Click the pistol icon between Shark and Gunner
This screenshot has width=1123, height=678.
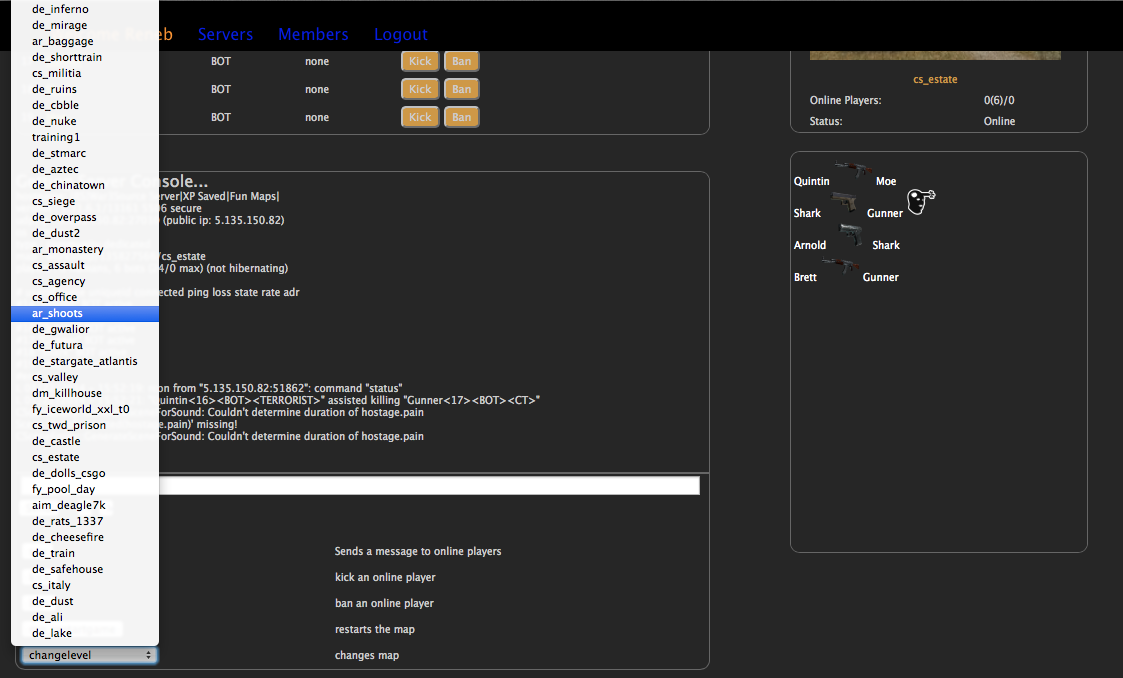[844, 202]
